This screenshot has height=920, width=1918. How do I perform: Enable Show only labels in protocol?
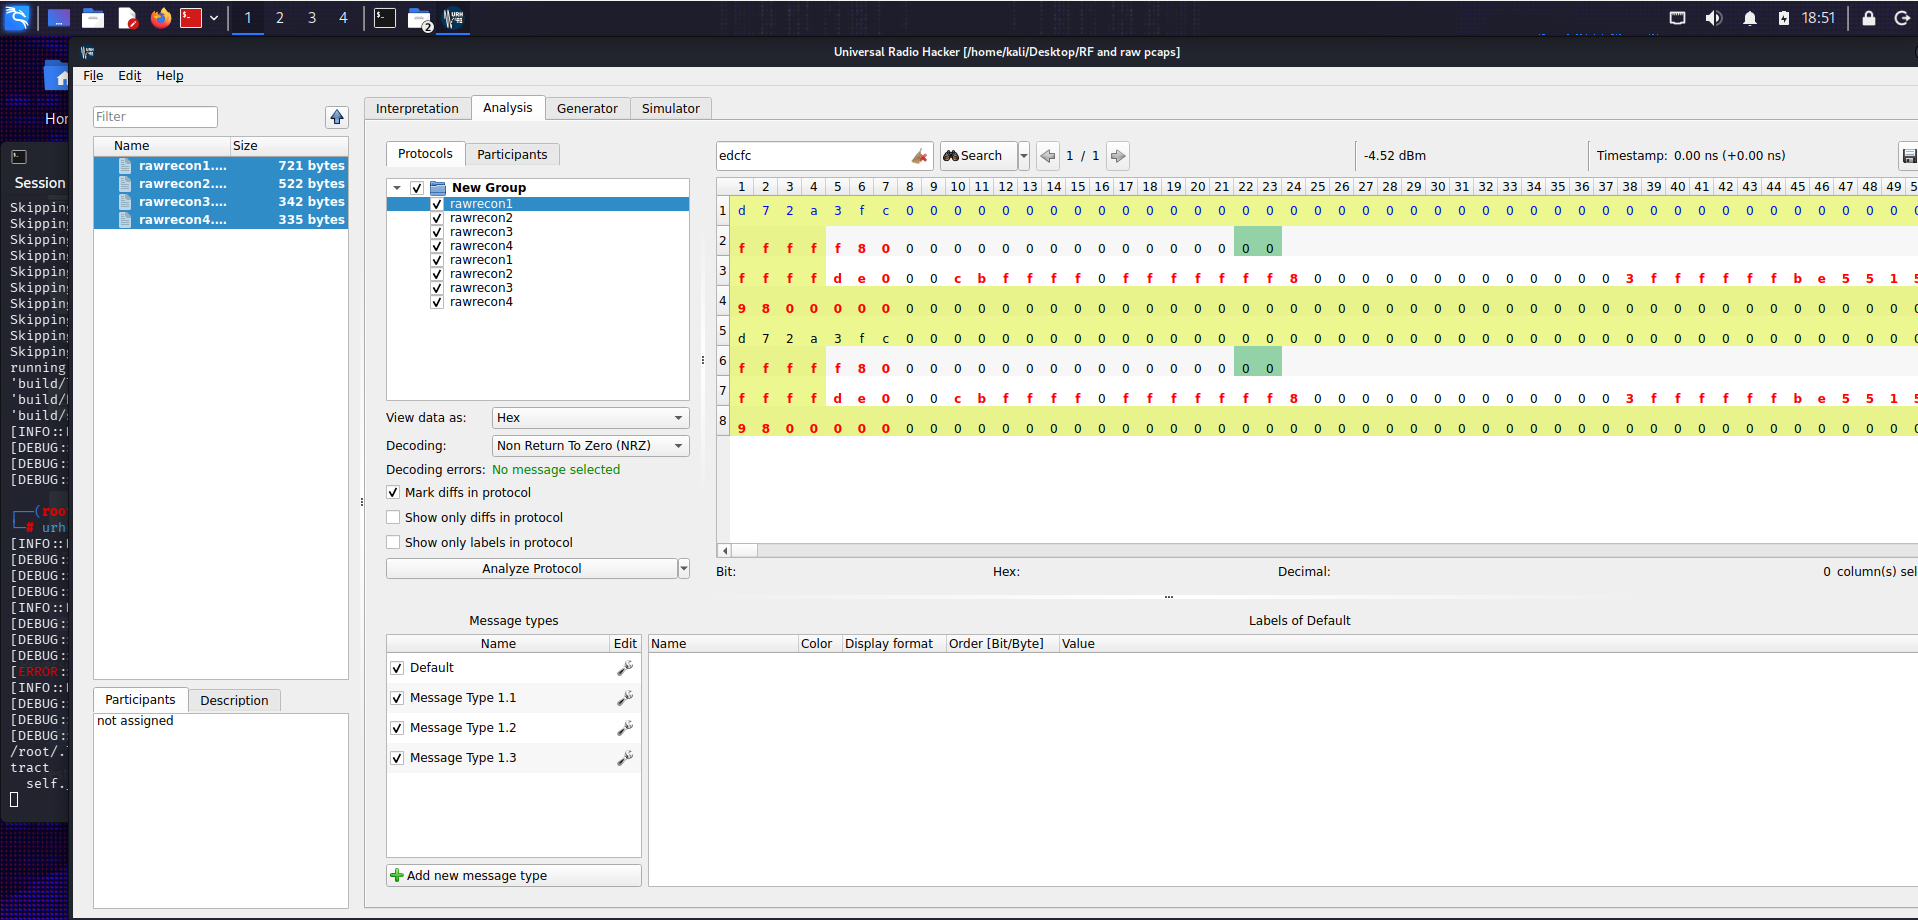(x=393, y=543)
